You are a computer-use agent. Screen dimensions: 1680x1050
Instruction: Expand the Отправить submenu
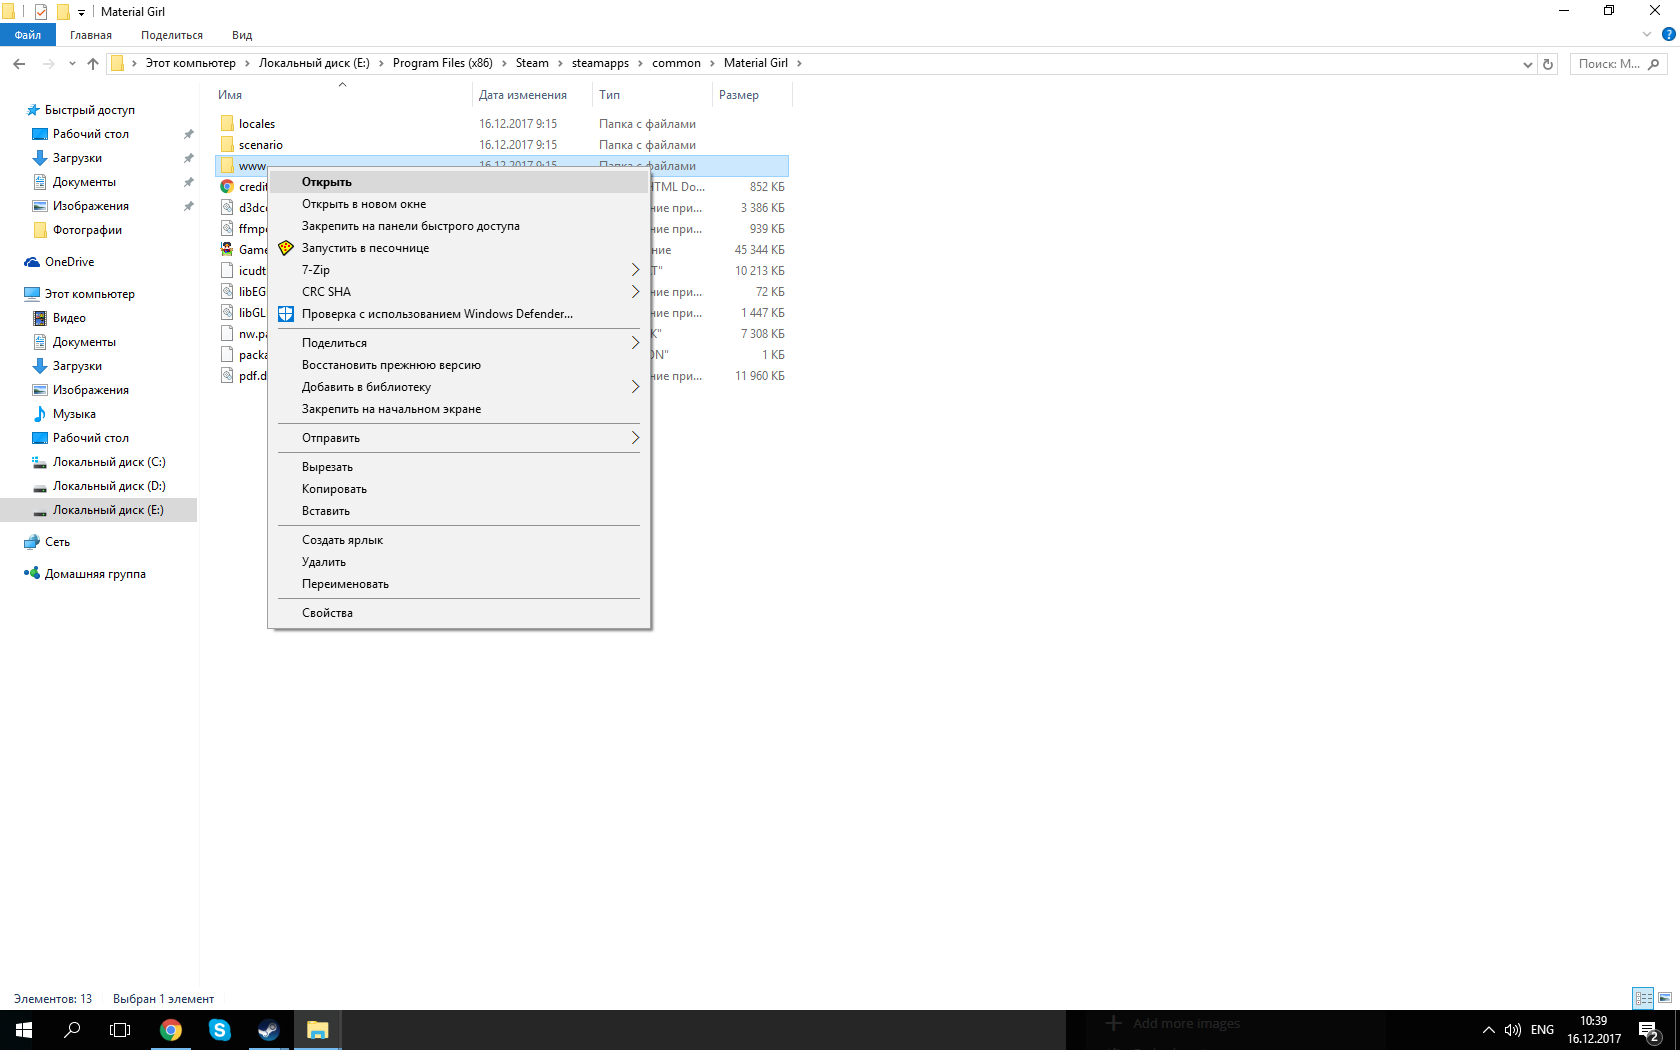[635, 438]
